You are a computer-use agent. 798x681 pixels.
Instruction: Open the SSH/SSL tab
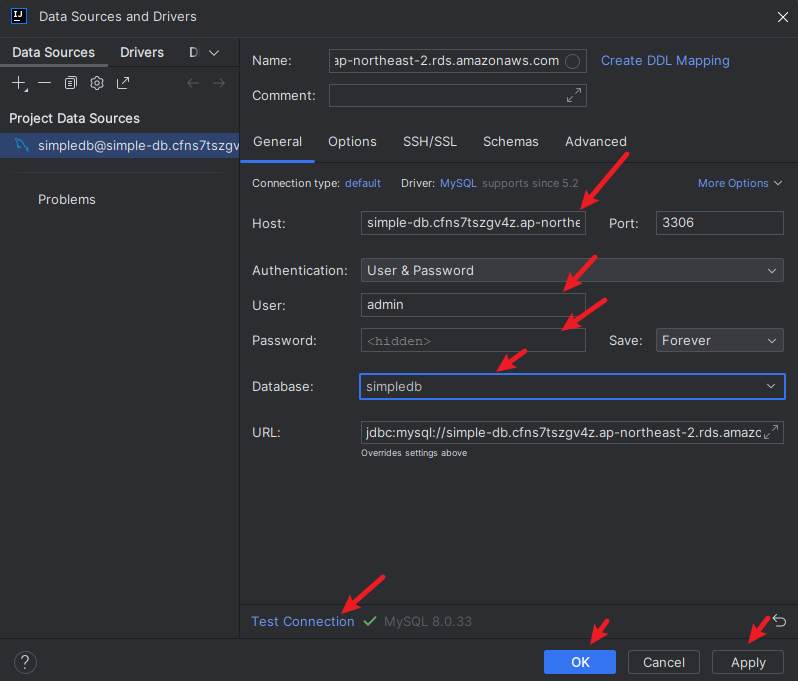(430, 141)
